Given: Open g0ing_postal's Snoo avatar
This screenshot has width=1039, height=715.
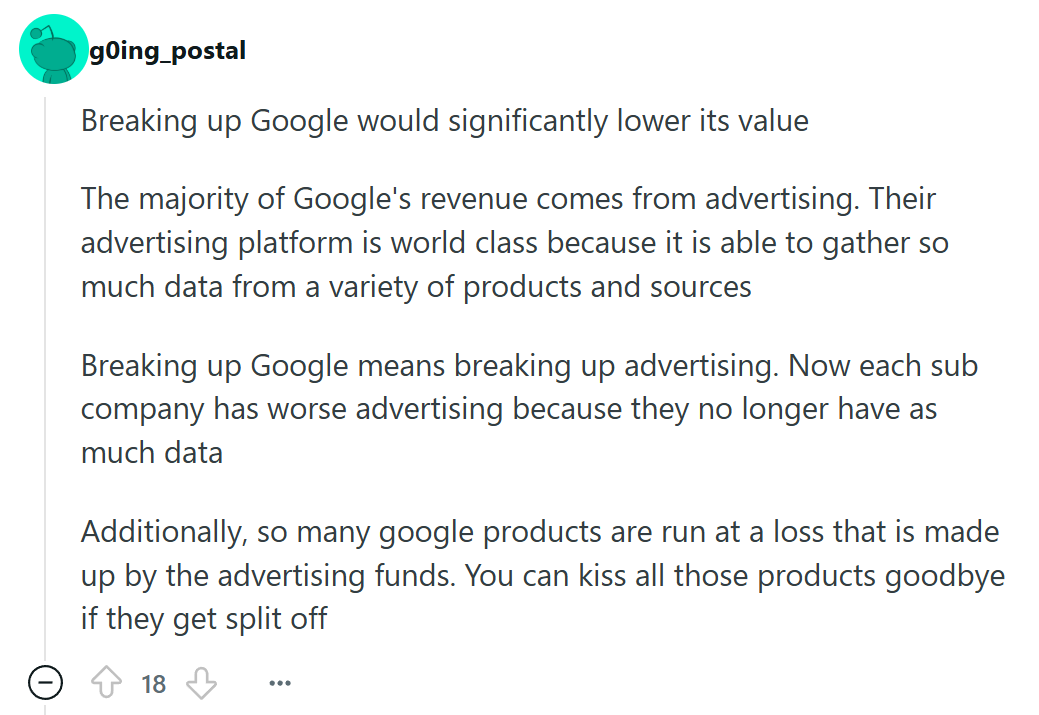Looking at the screenshot, I should point(54,49).
